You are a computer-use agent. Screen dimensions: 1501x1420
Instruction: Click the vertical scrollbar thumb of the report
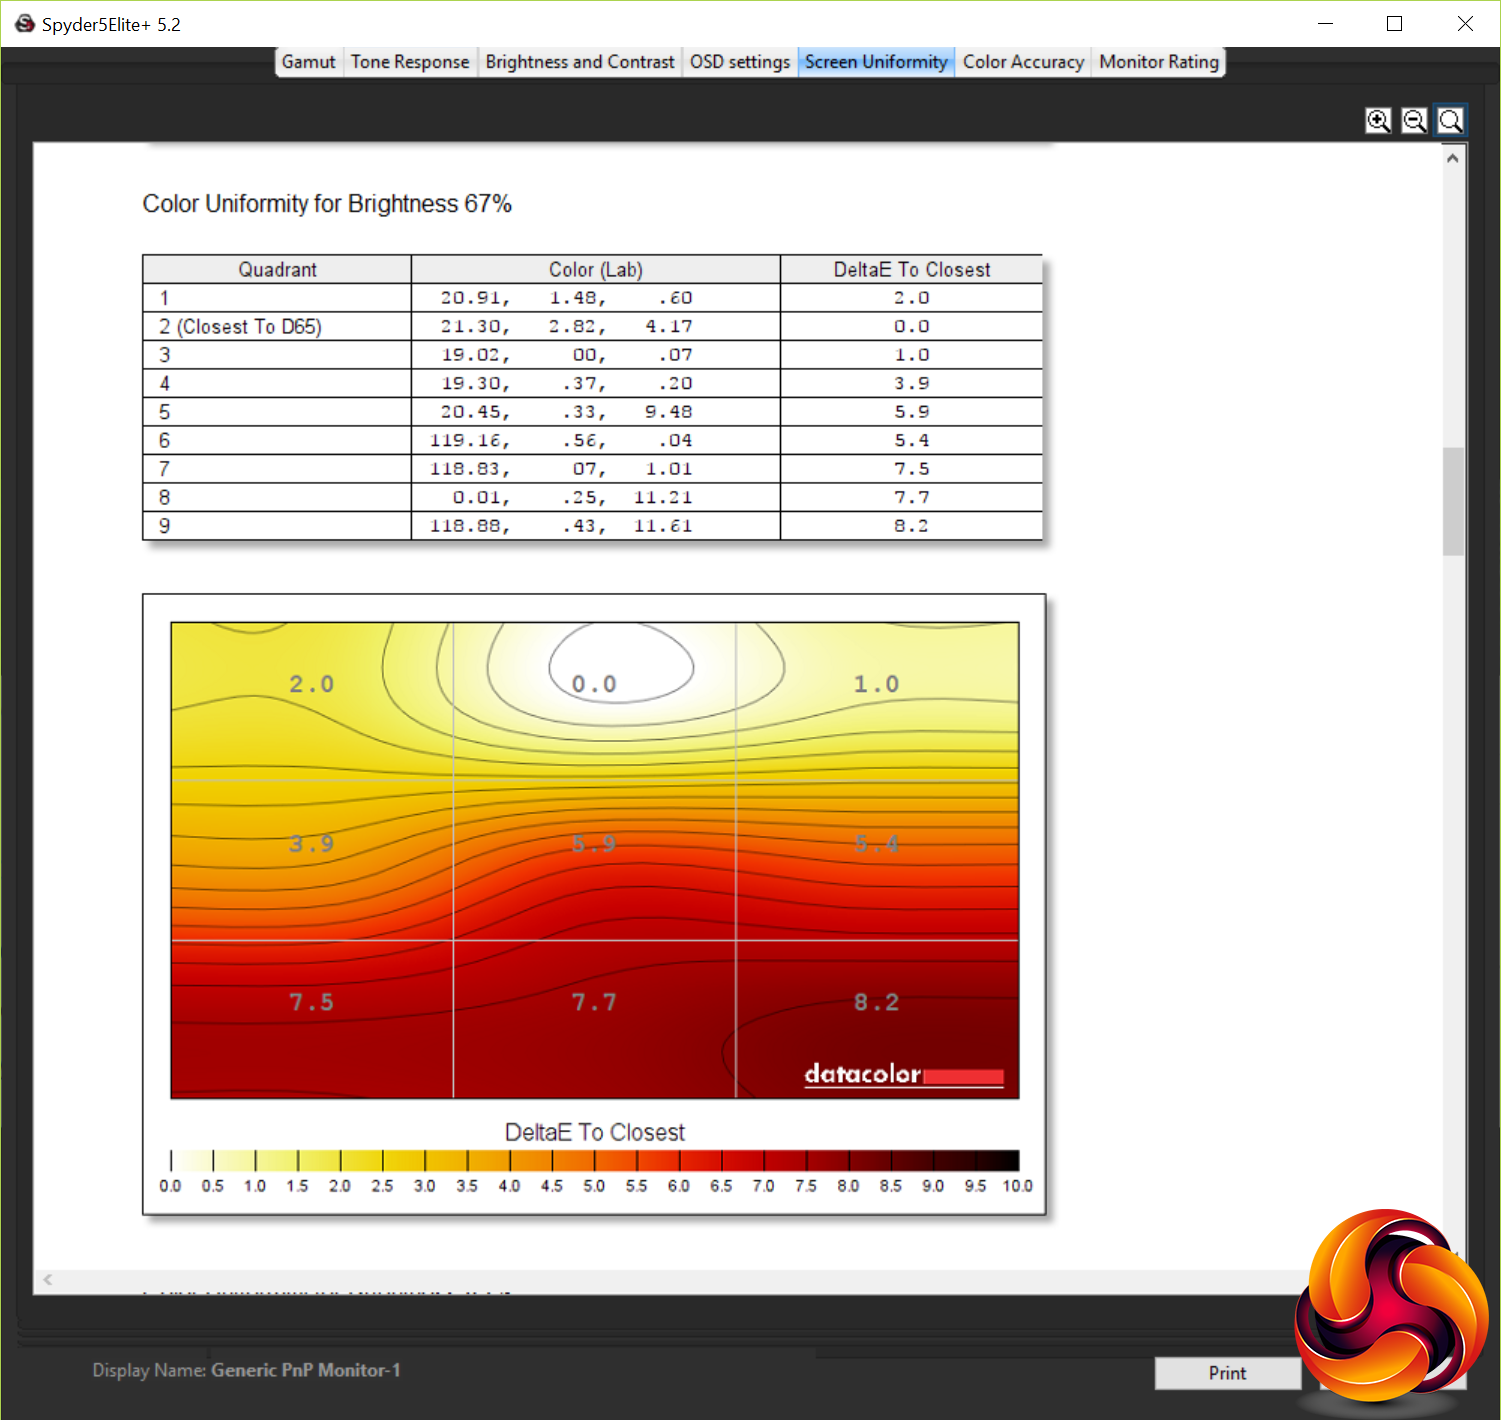pyautogui.click(x=1453, y=501)
